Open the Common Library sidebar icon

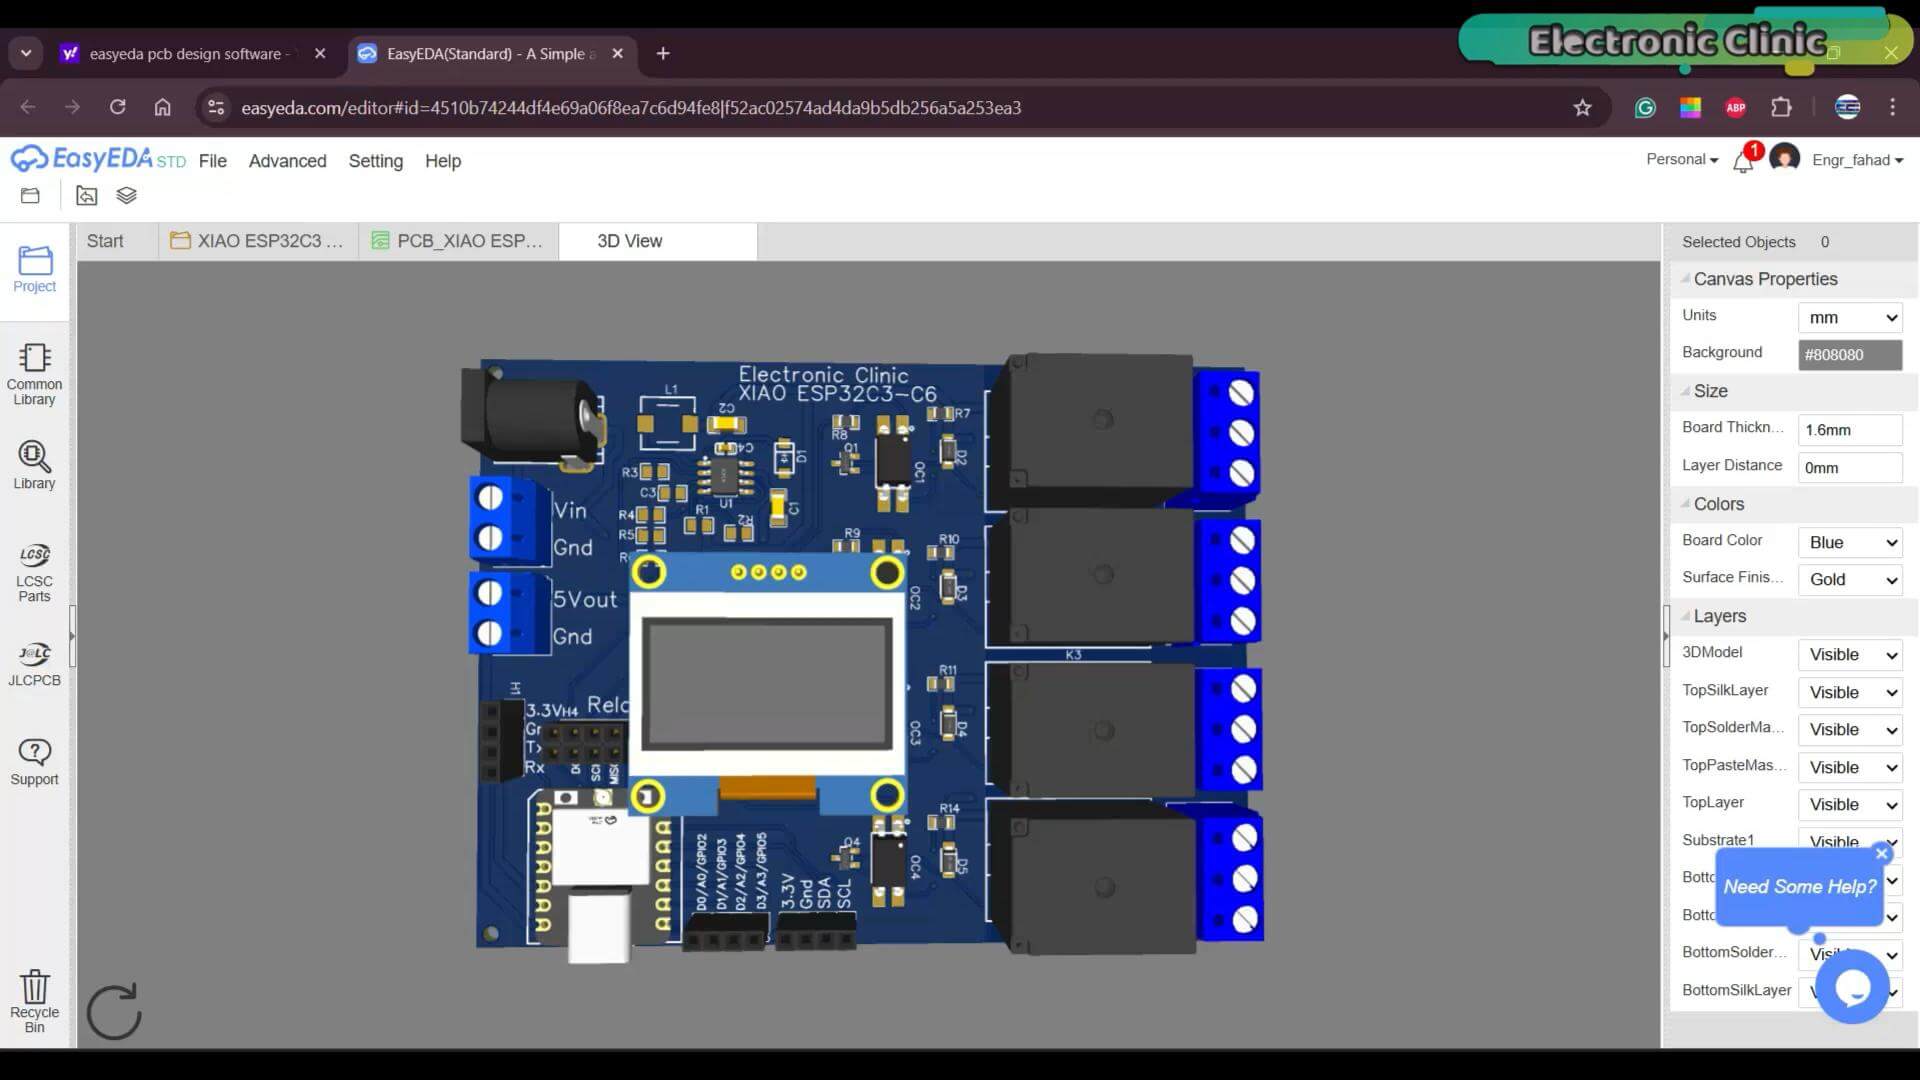tap(35, 374)
